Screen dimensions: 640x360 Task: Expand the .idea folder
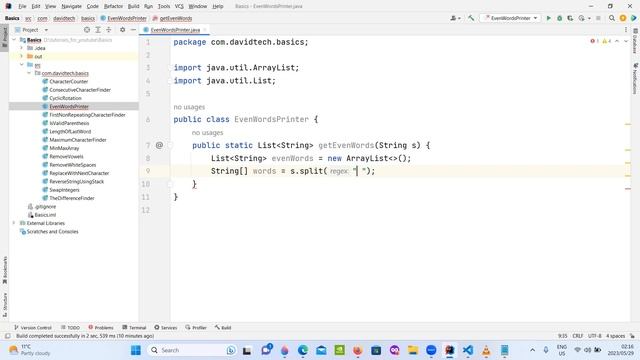tap(22, 48)
